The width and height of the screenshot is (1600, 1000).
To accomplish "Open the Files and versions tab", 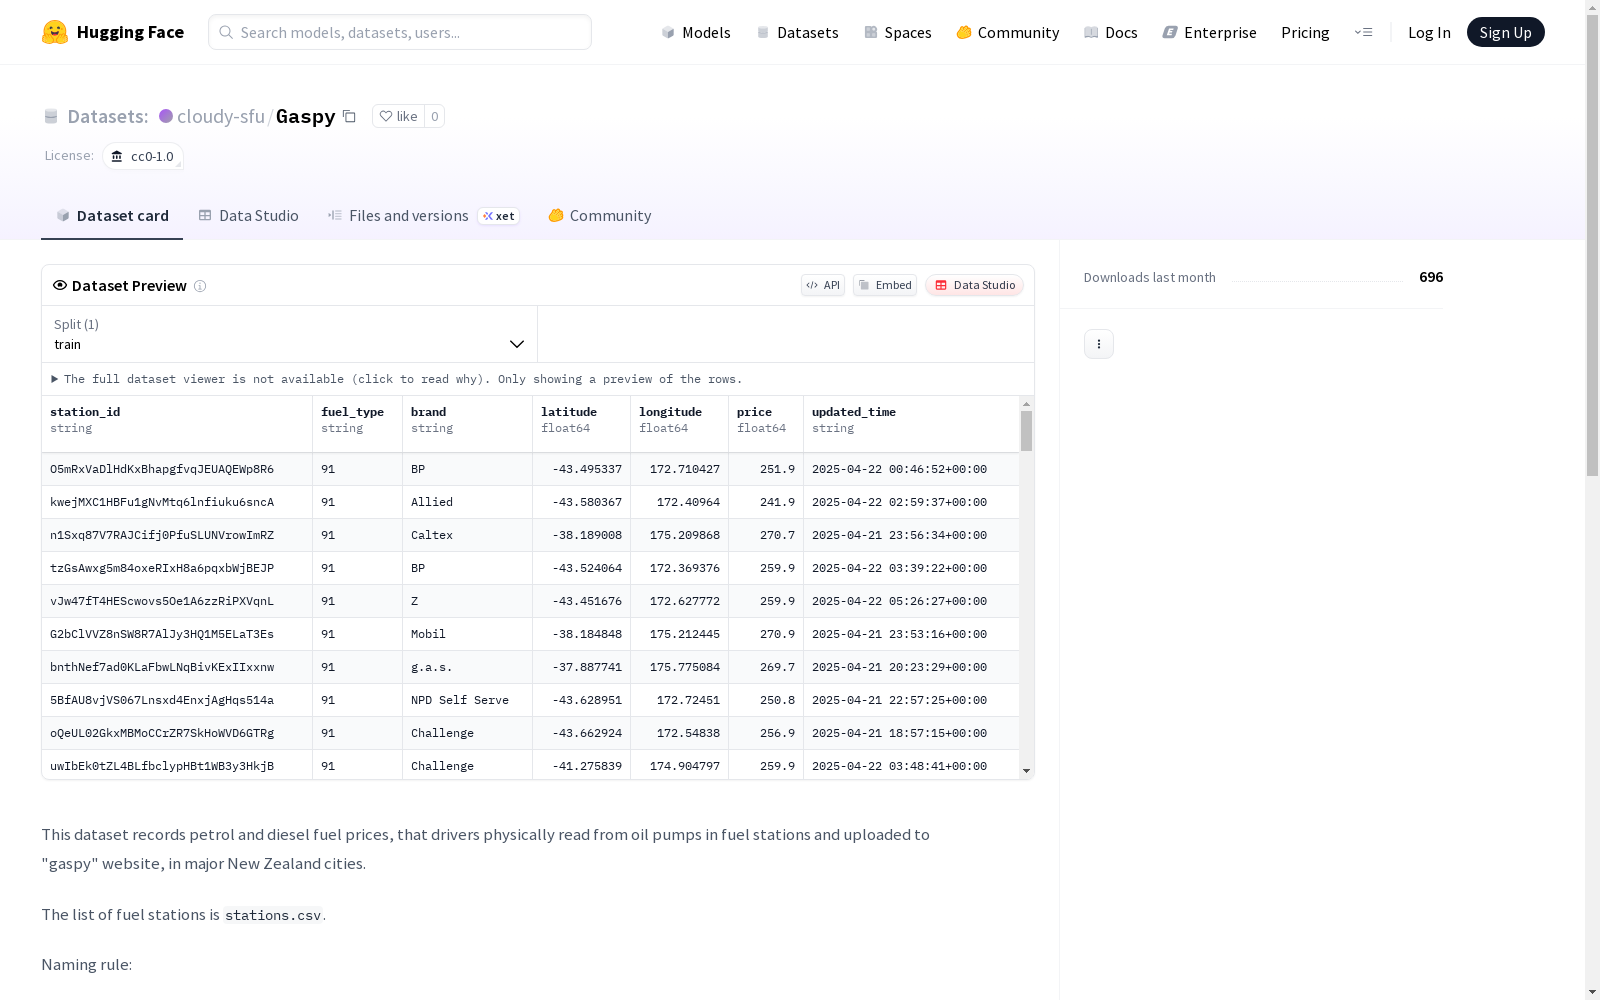I will (x=423, y=216).
